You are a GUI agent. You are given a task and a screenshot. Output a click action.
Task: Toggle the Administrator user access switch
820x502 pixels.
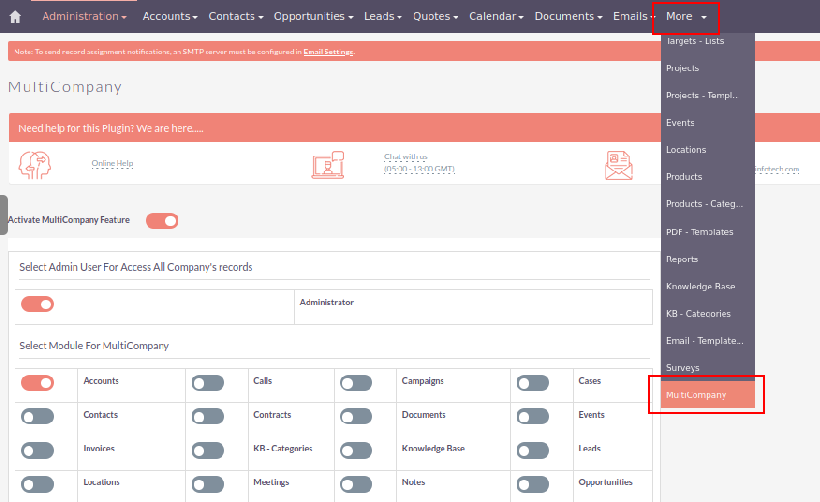(37, 304)
